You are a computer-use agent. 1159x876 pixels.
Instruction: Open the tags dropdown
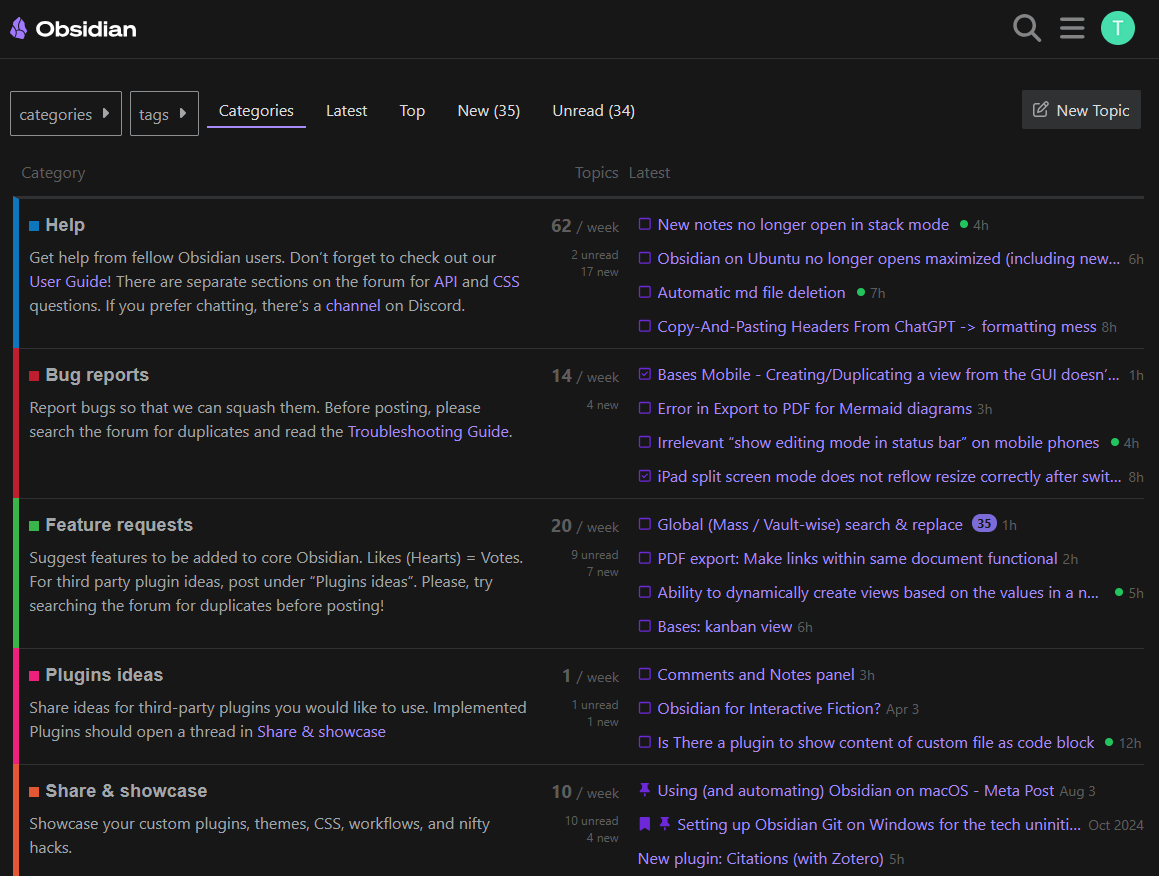[164, 114]
